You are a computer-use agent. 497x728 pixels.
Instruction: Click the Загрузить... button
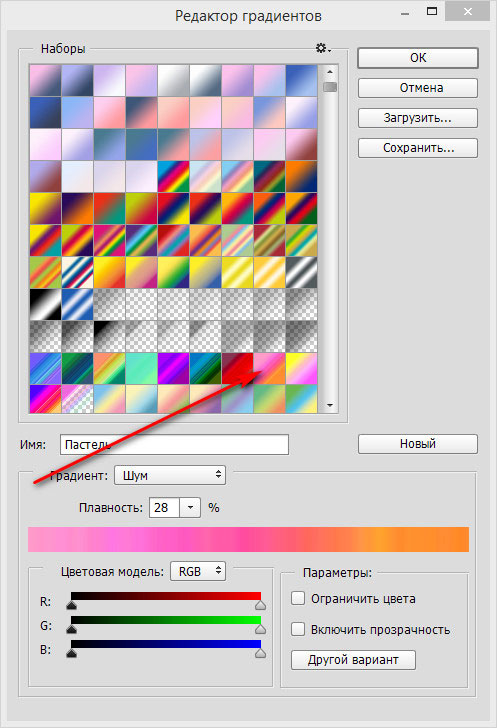coord(418,118)
